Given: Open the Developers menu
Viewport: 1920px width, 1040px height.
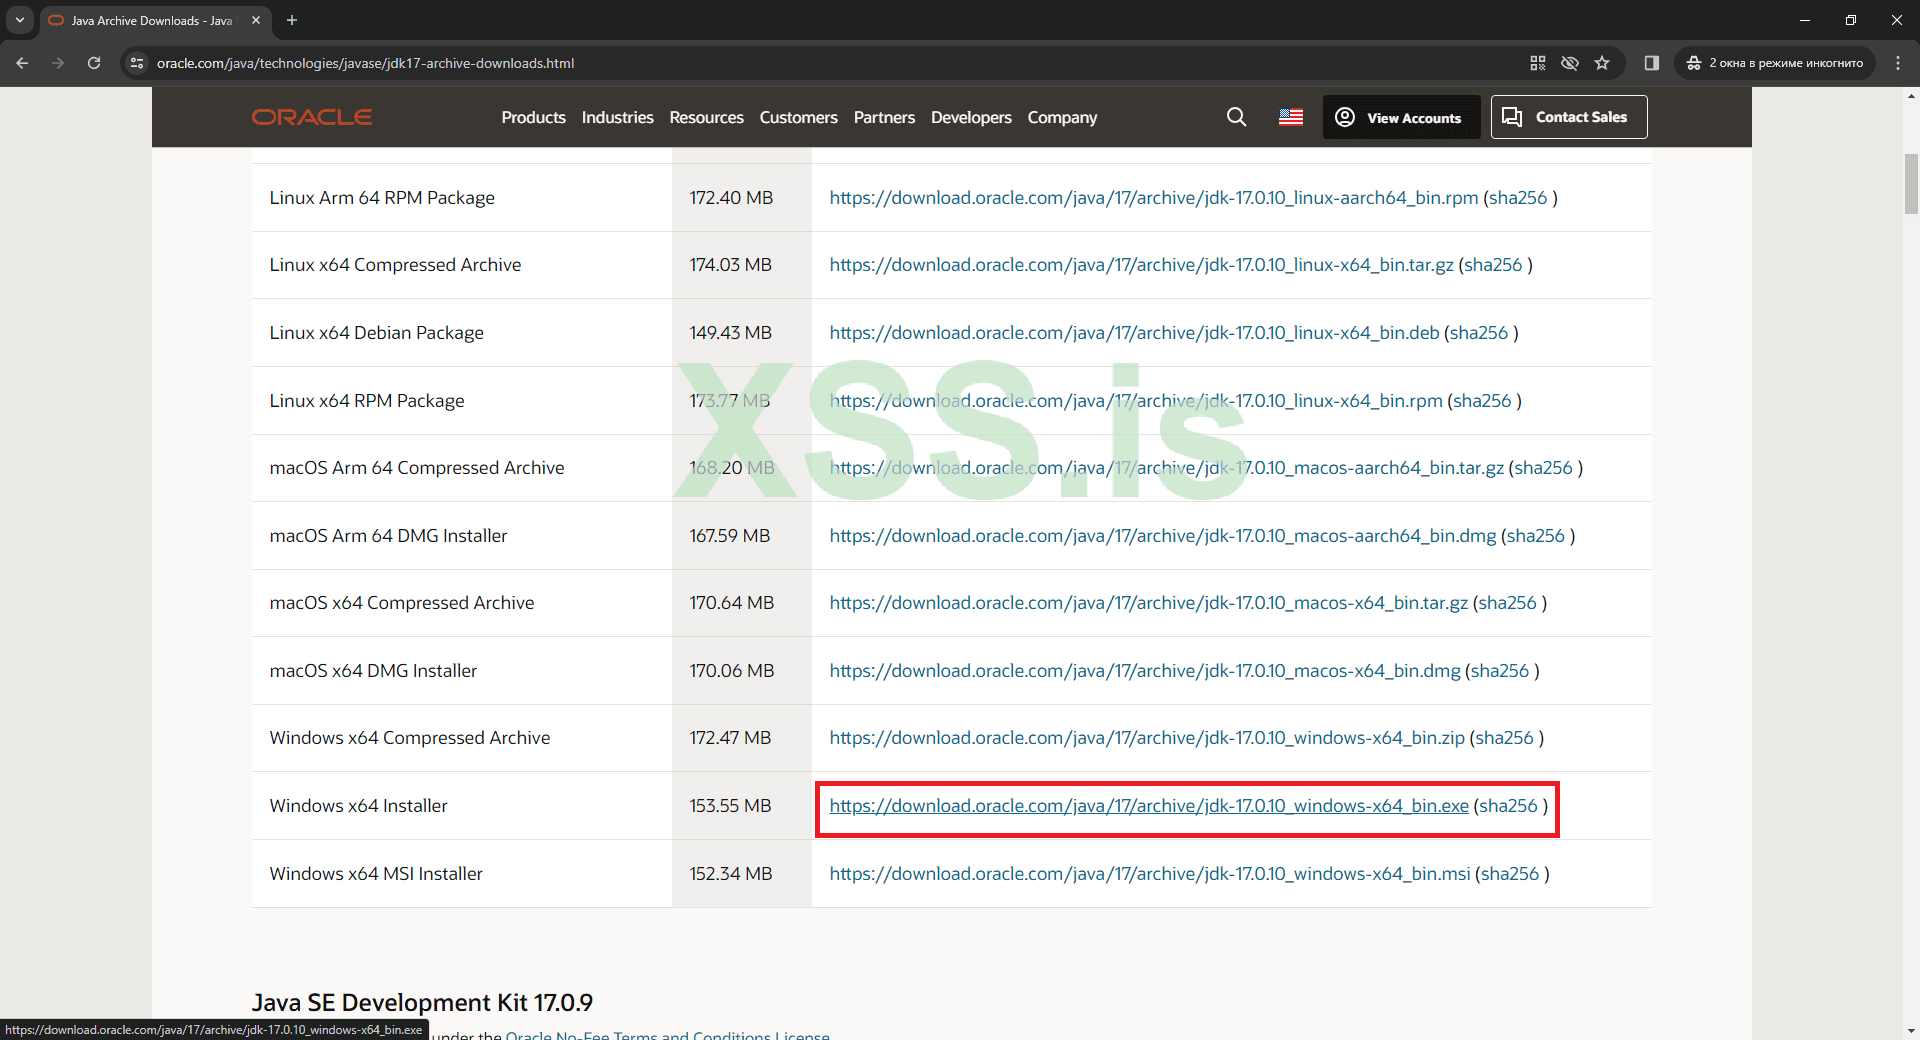Looking at the screenshot, I should (x=972, y=117).
